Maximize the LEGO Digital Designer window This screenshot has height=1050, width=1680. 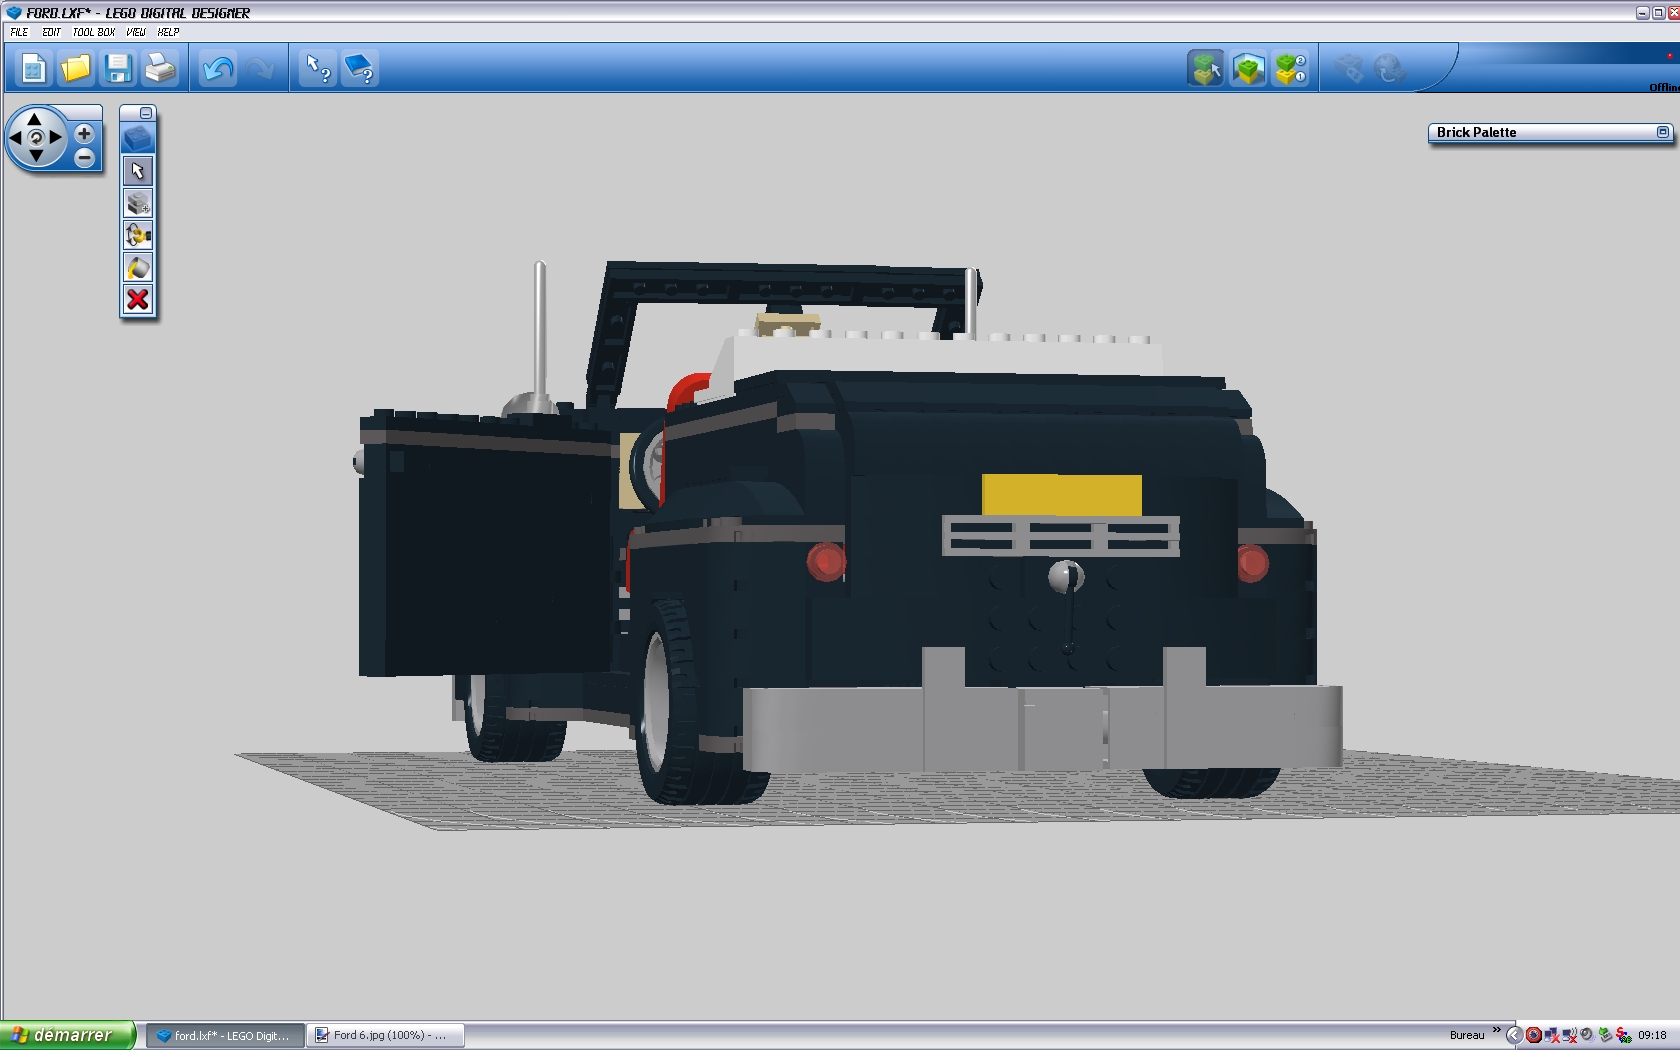click(x=1658, y=13)
